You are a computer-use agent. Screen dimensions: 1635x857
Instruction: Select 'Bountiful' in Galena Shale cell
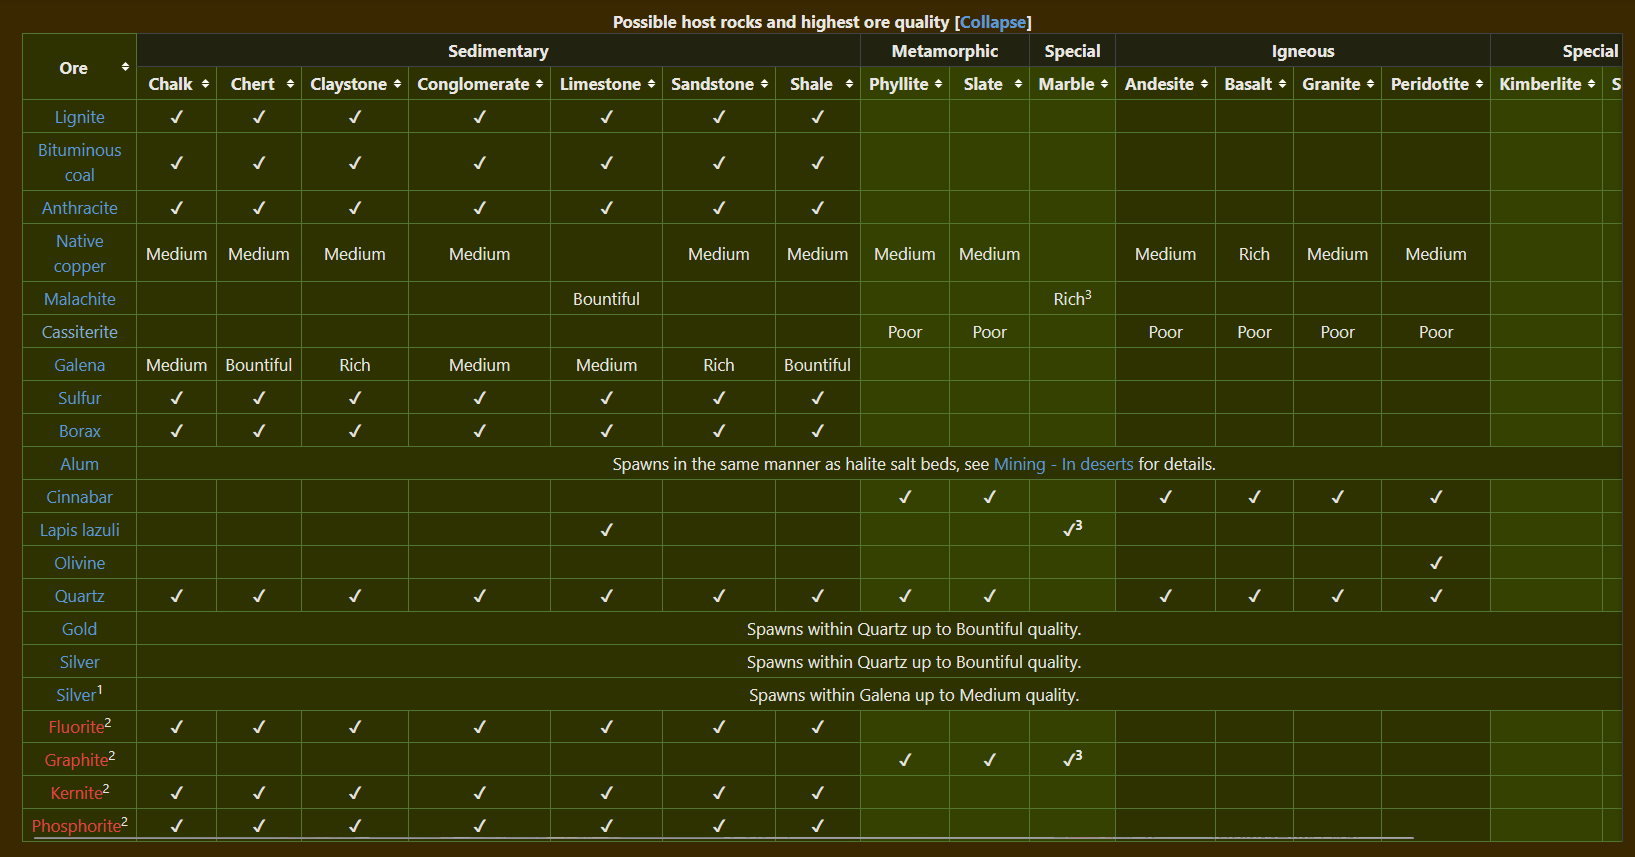[817, 365]
